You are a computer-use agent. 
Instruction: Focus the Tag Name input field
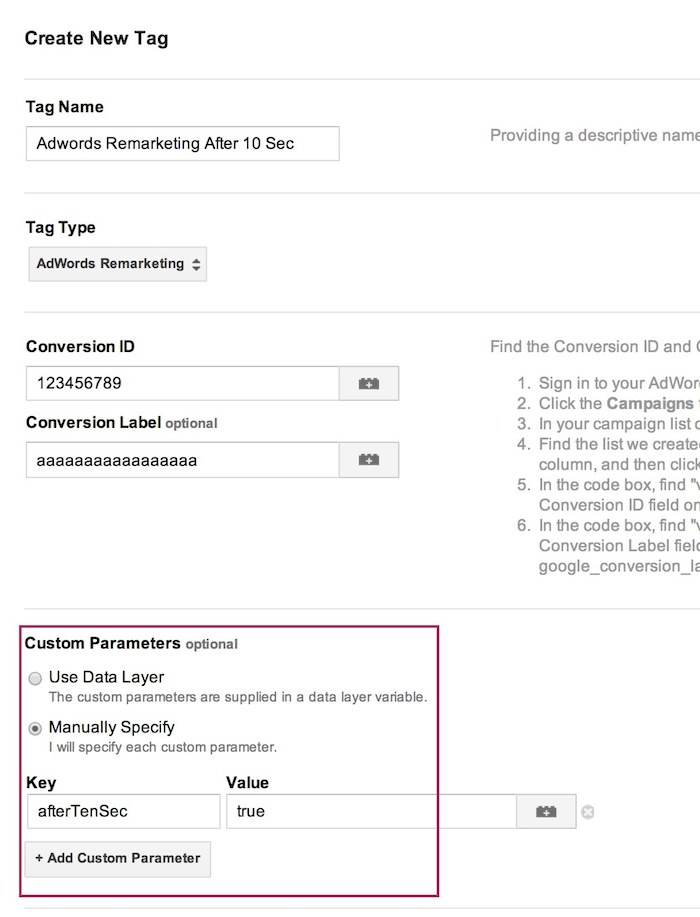(x=182, y=143)
